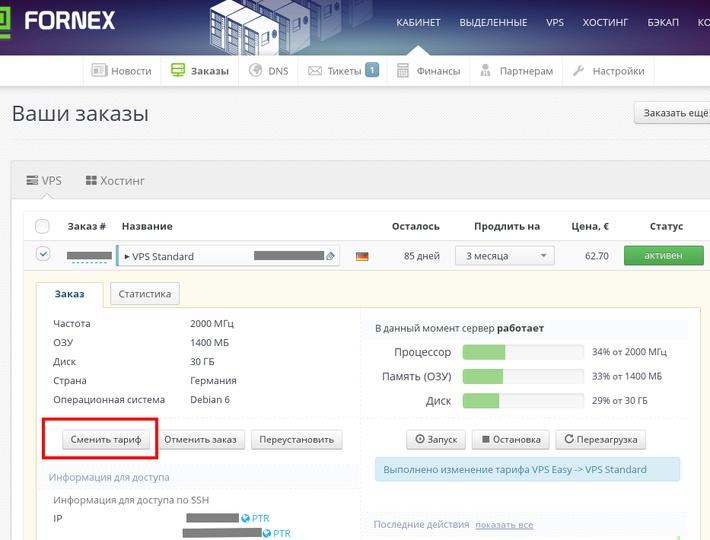Click the tickets counter badge showing 1

point(372,70)
